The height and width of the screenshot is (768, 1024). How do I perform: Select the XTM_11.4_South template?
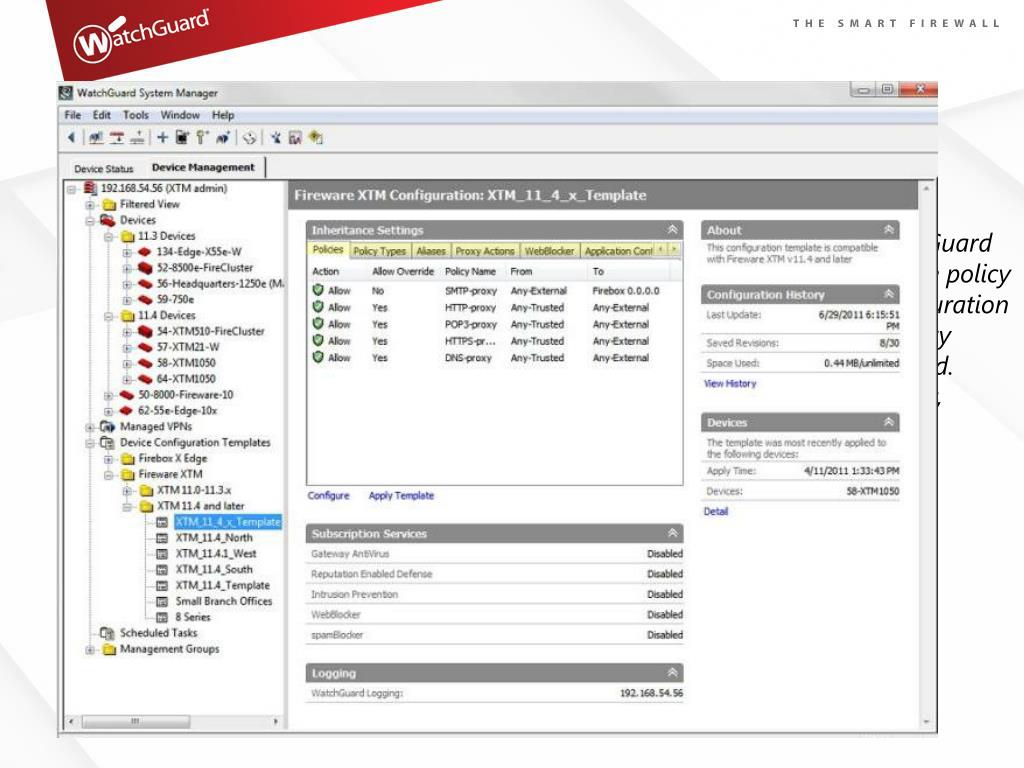coord(214,569)
